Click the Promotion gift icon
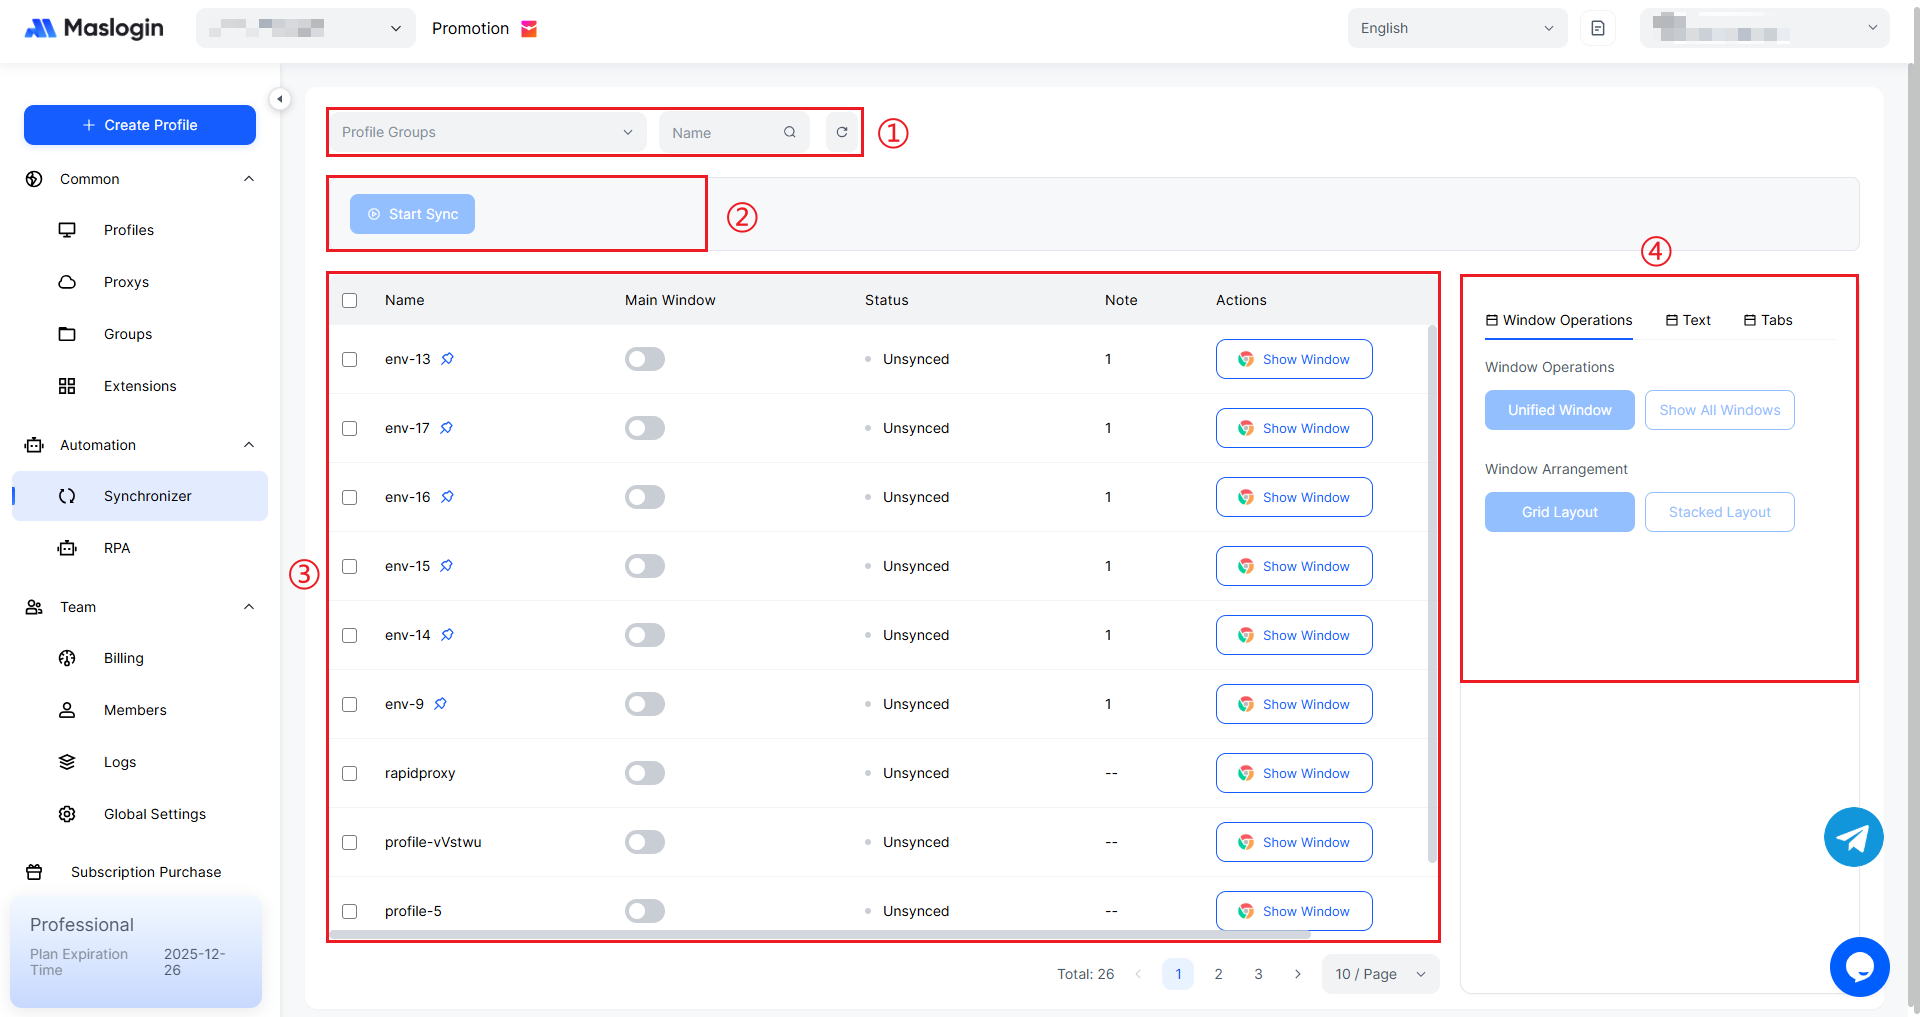 click(530, 29)
